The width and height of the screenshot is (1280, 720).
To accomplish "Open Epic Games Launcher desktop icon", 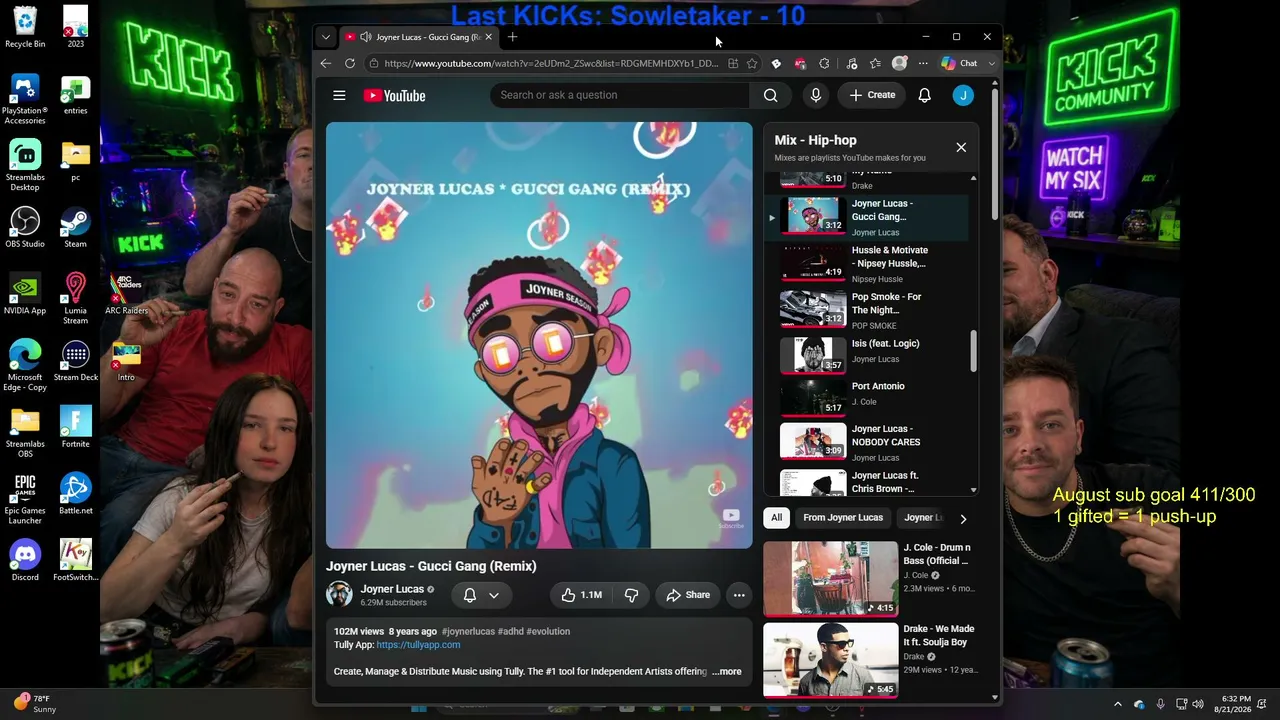I will (25, 498).
